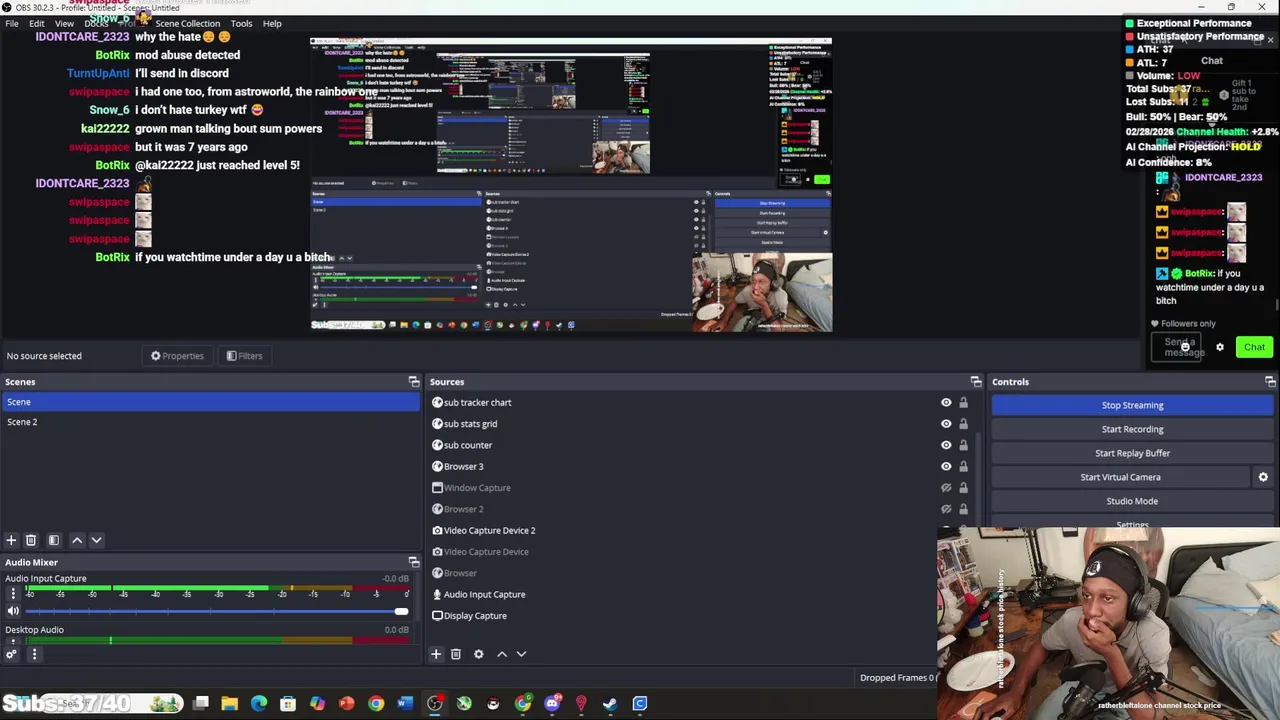Enable Studio Mode
This screenshot has width=1280, height=720.
pos(1132,501)
